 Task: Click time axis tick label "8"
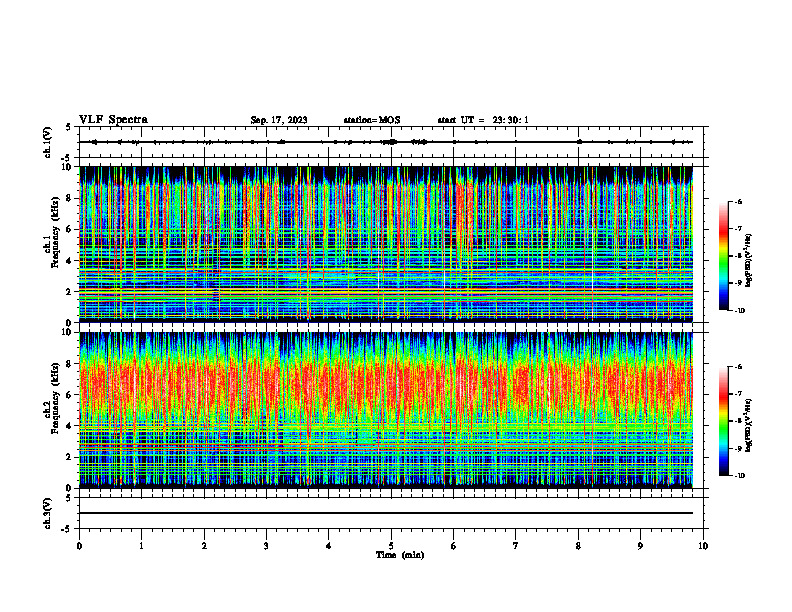[578, 546]
